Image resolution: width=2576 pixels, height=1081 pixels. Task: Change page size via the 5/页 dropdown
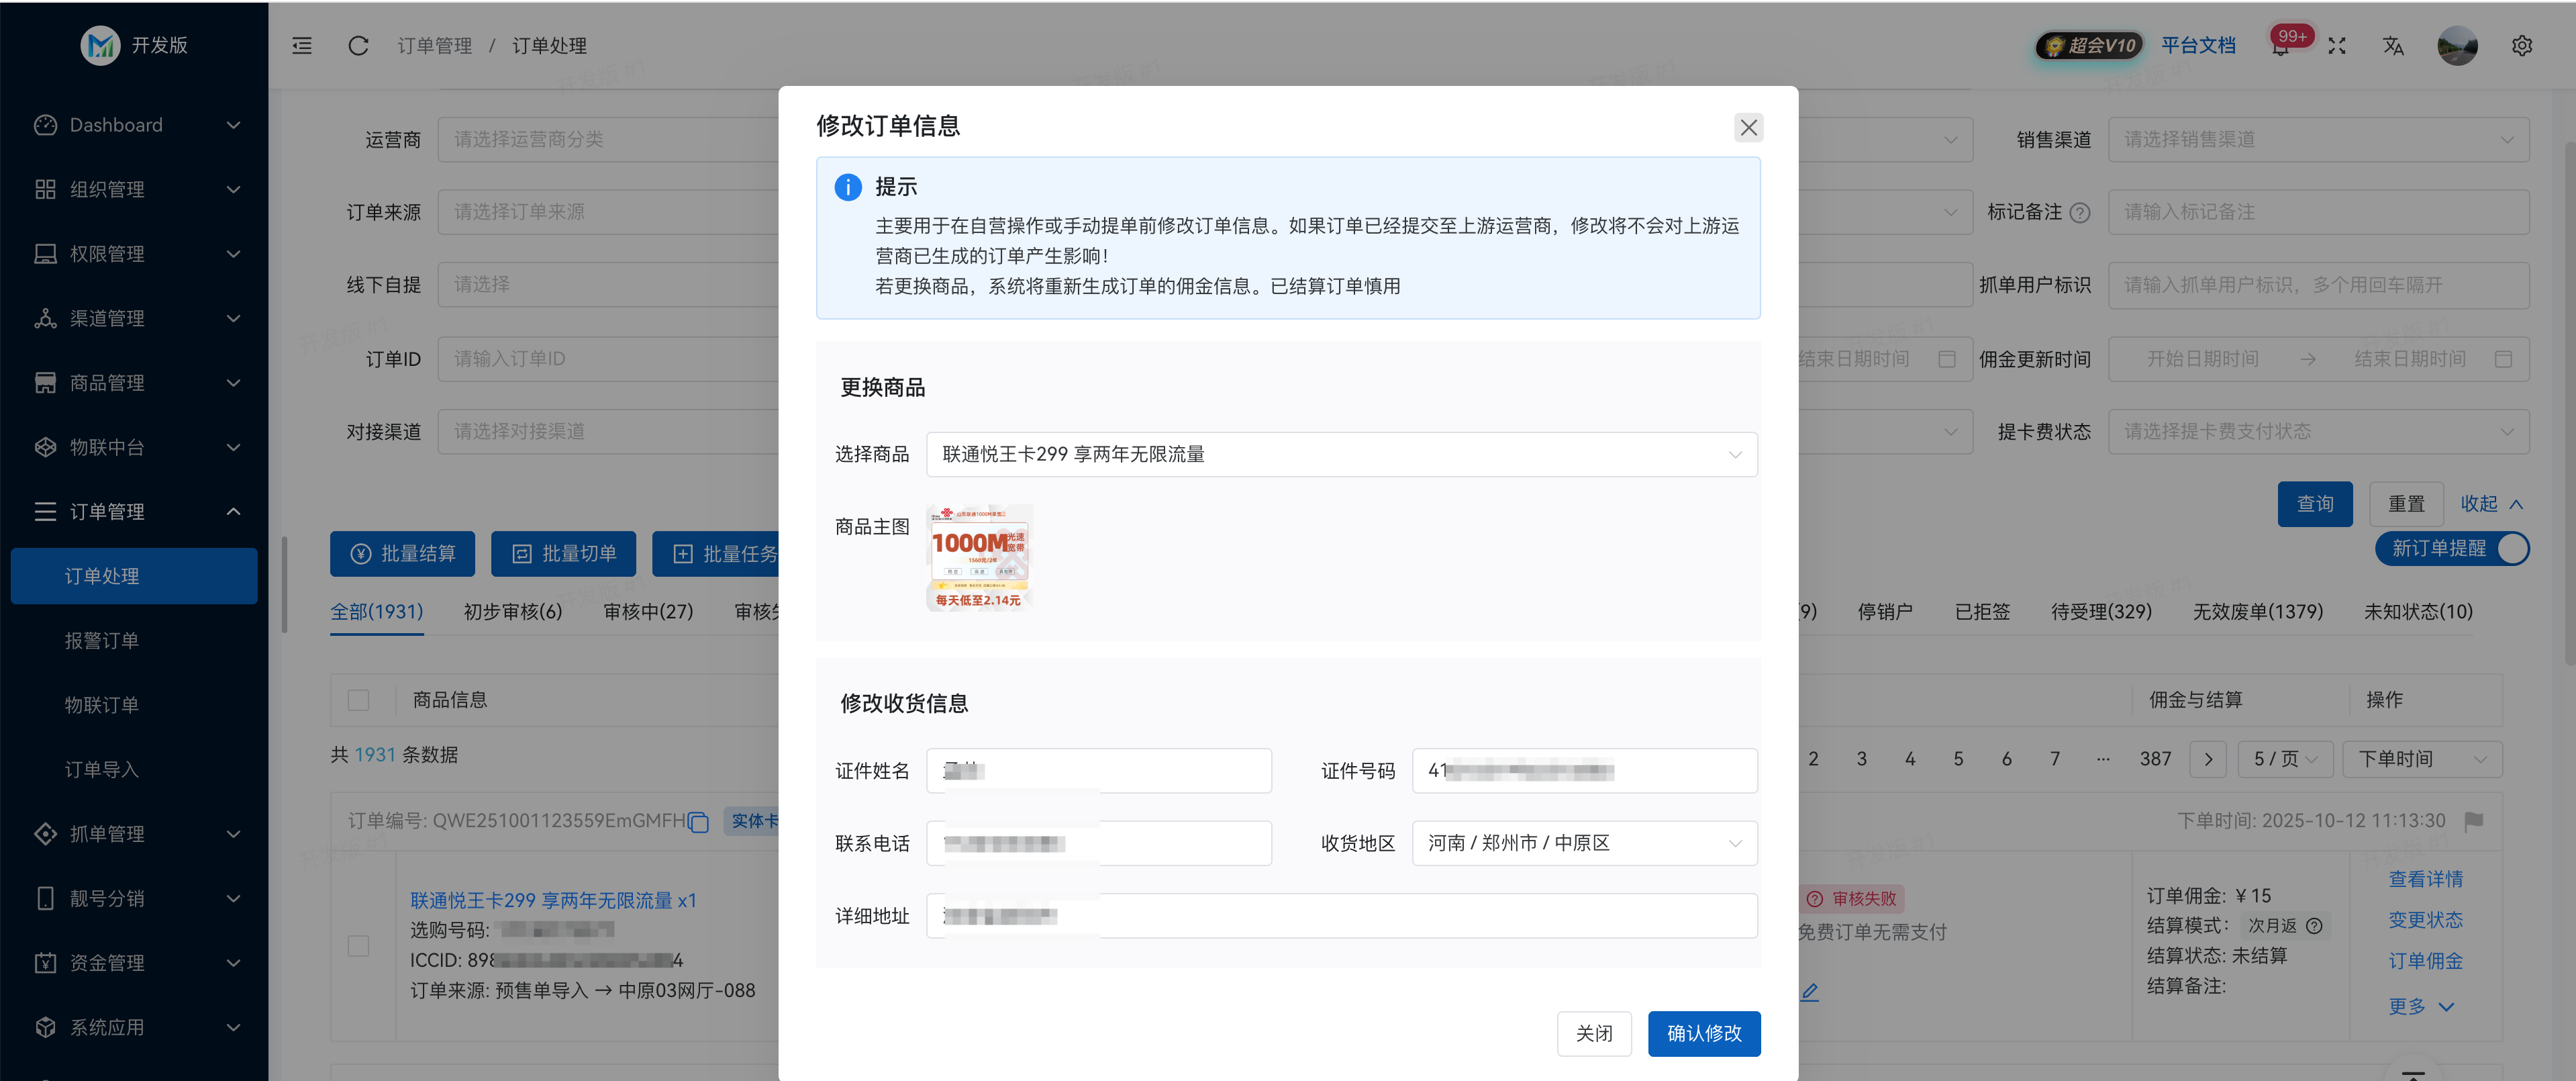click(2285, 758)
